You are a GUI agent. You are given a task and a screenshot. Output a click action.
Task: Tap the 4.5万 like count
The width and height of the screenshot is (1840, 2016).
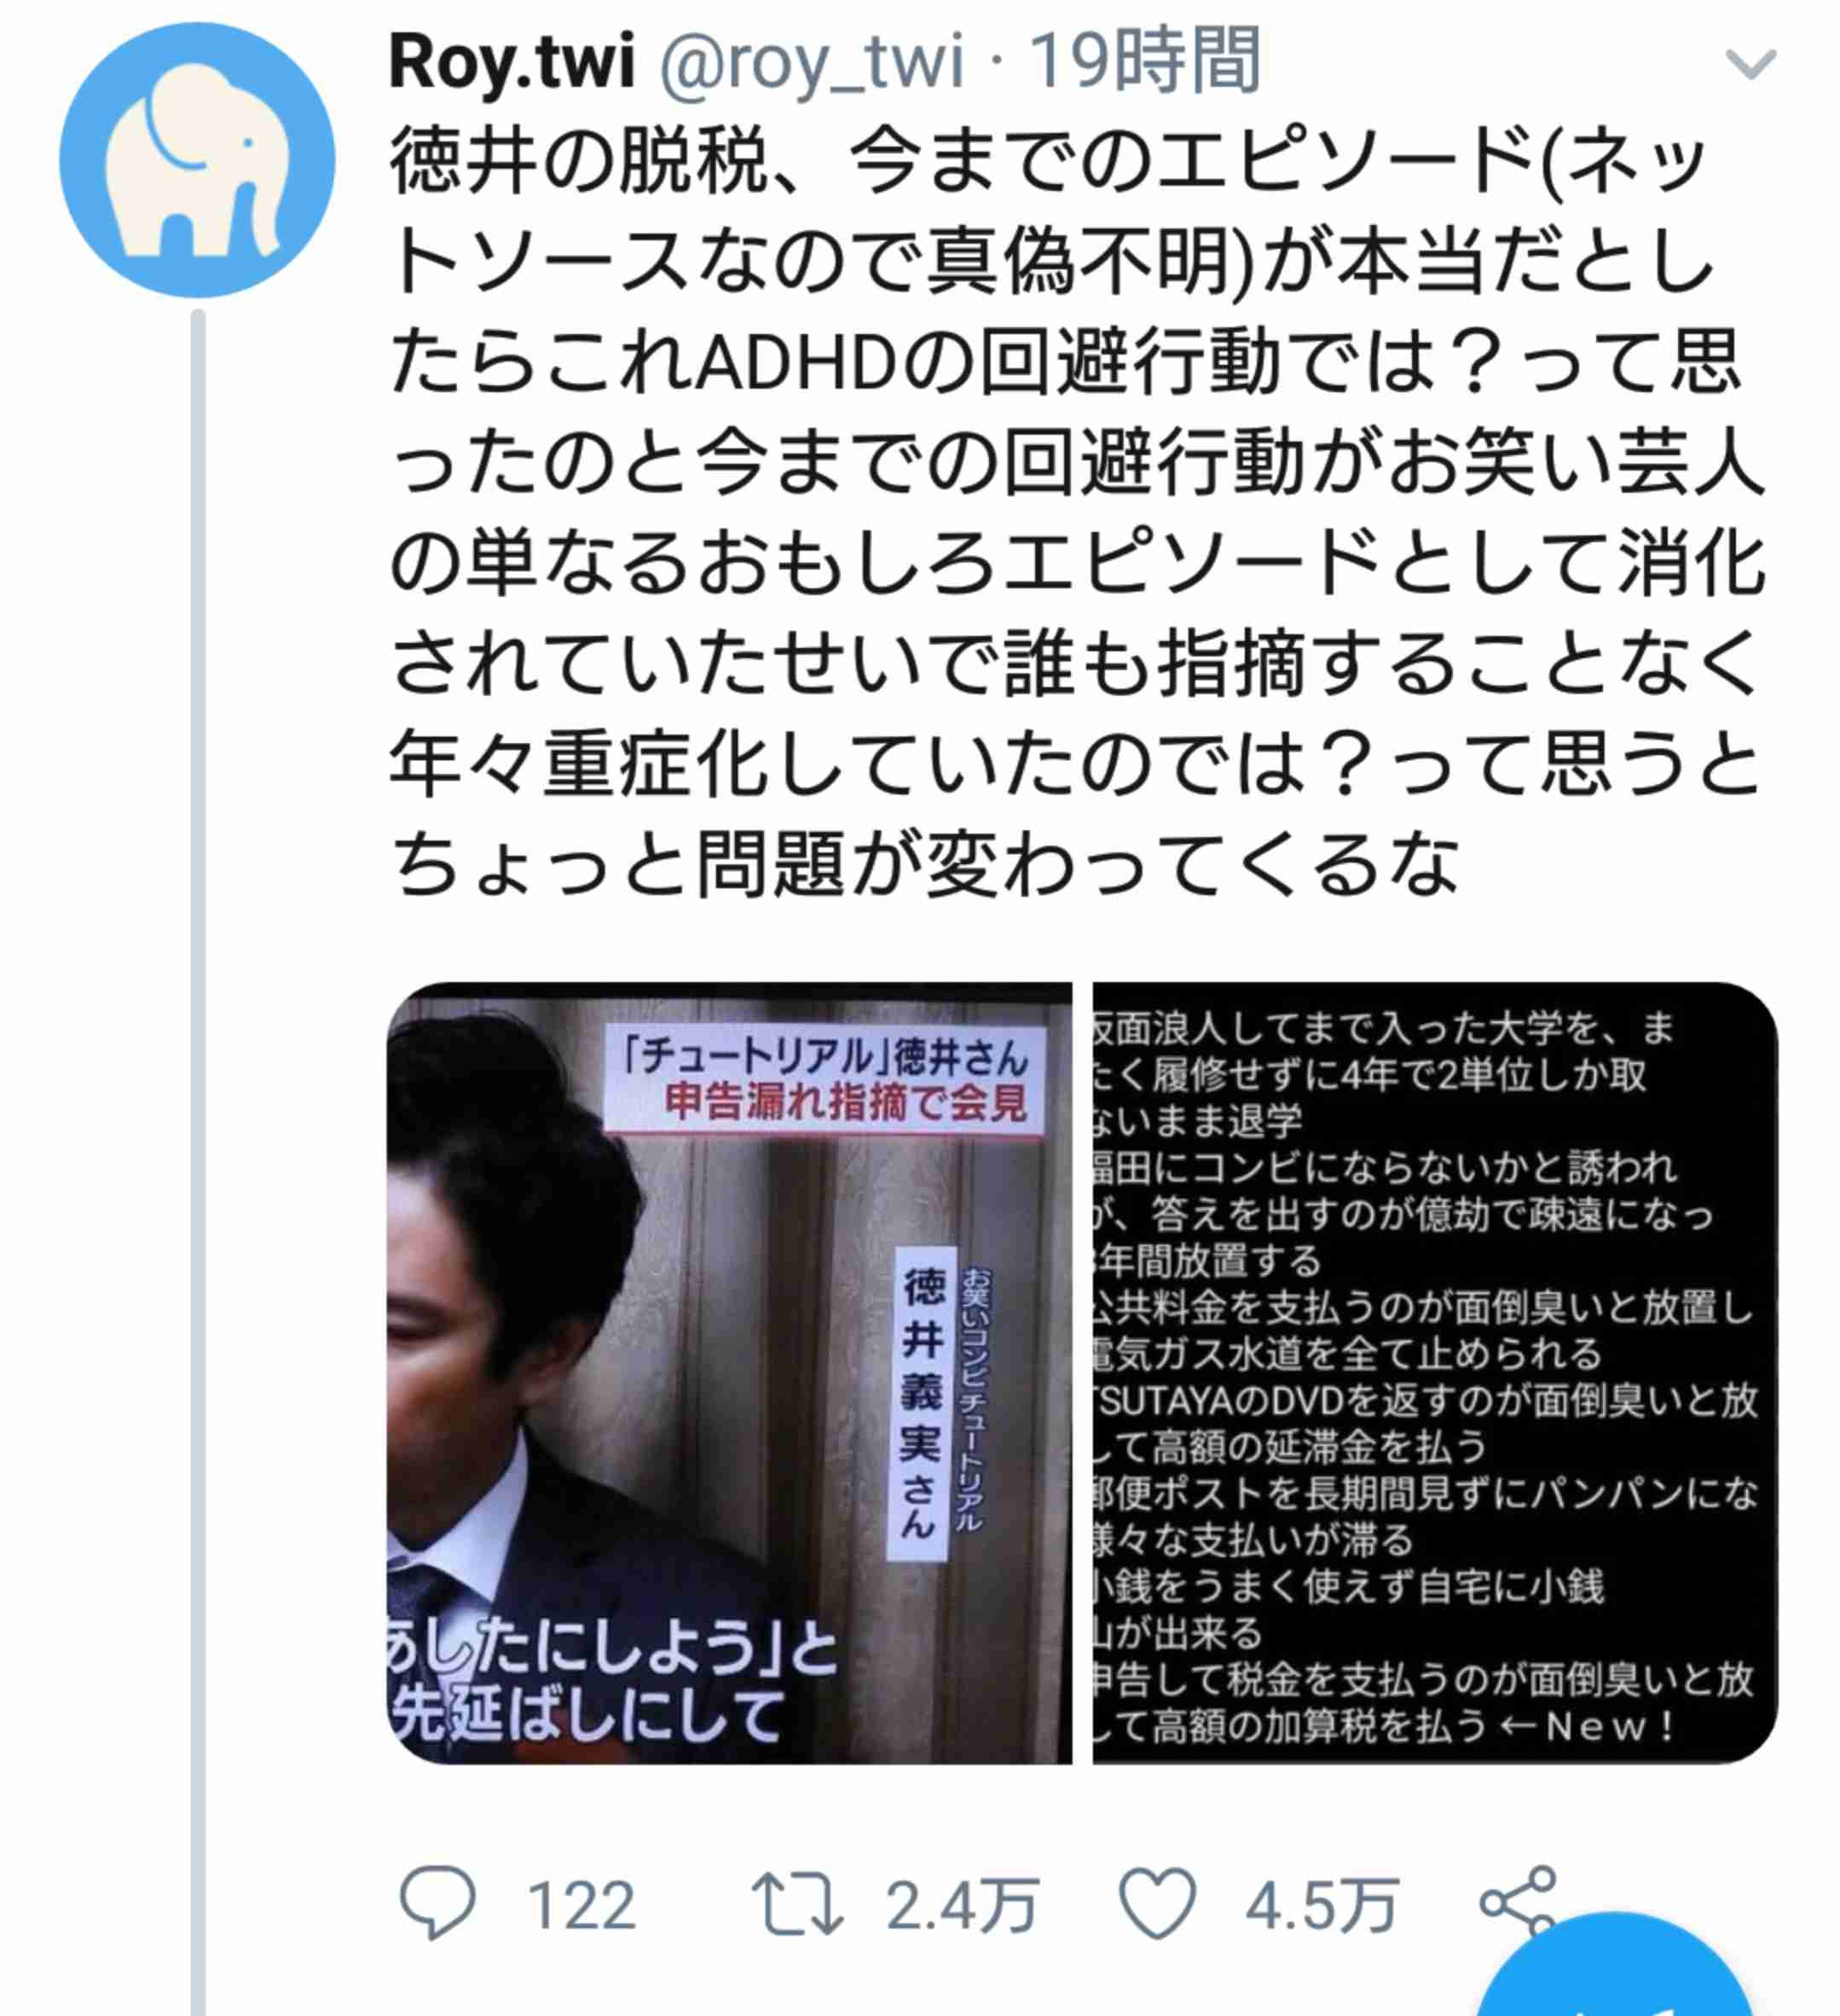[1321, 1906]
